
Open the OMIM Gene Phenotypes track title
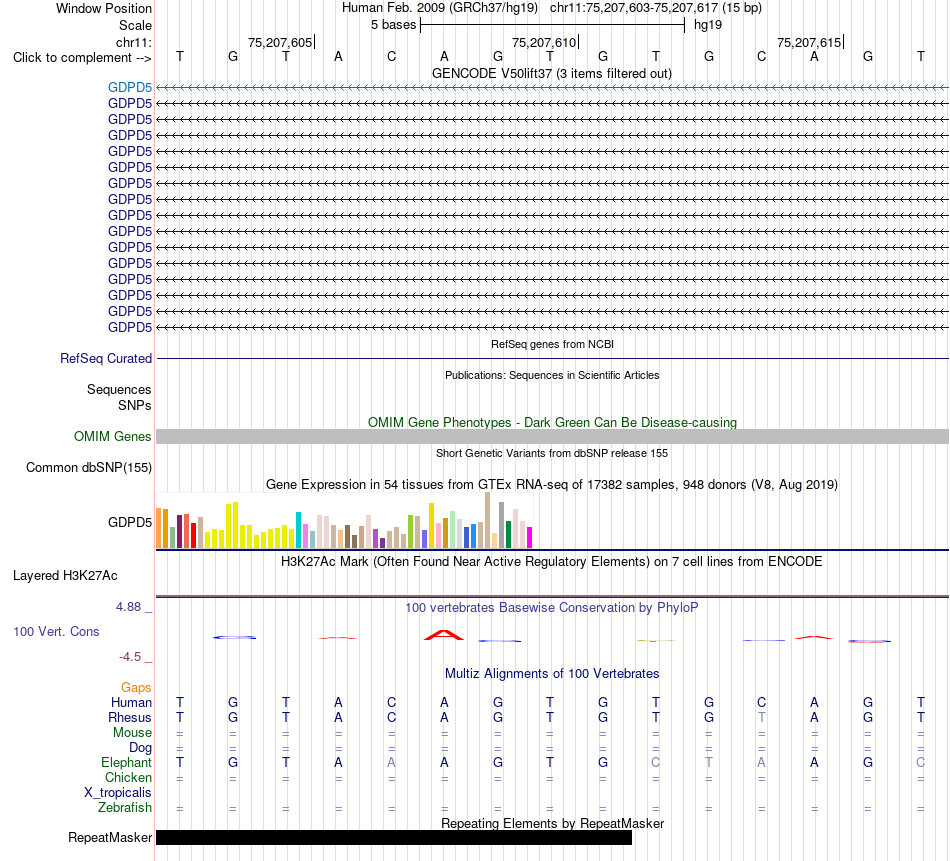point(552,422)
